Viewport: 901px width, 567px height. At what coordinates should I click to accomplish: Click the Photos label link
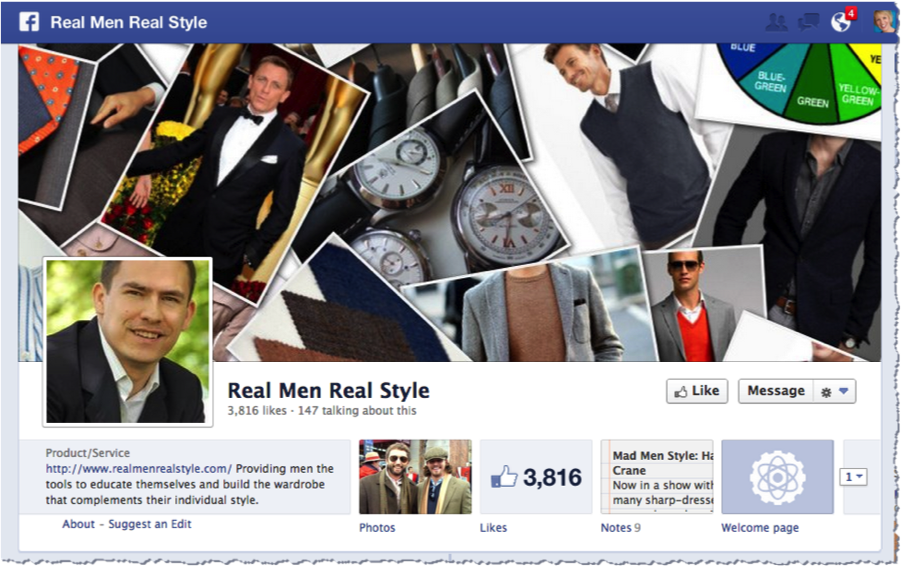[x=377, y=528]
